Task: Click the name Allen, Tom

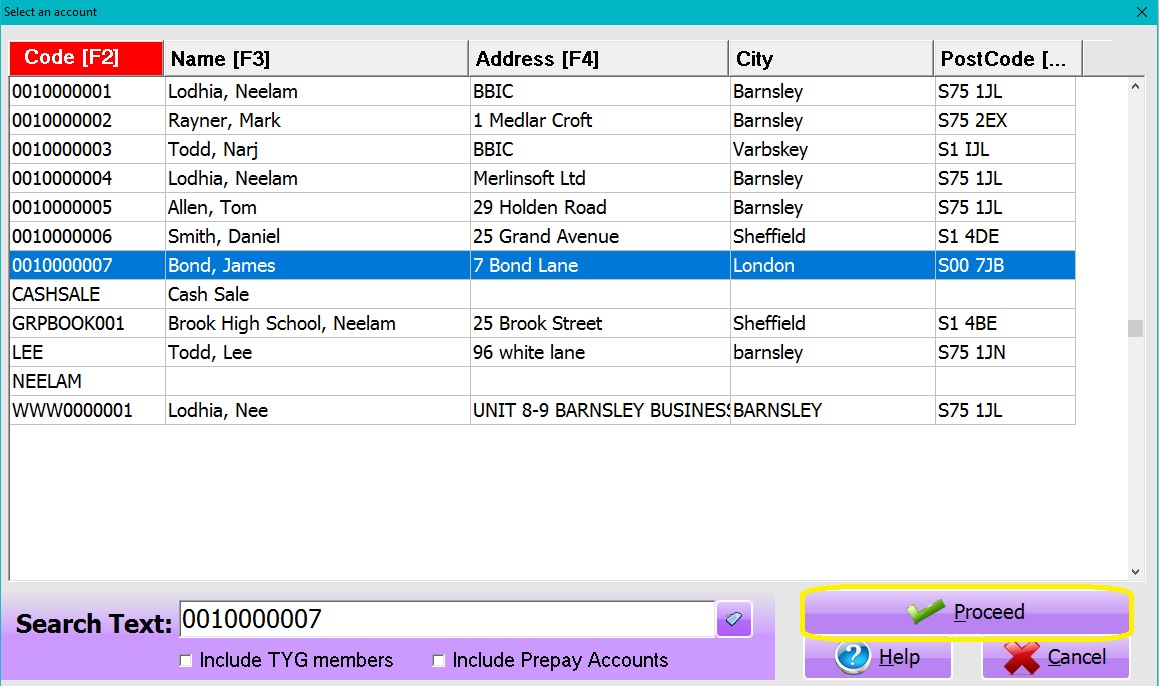Action: (x=212, y=207)
